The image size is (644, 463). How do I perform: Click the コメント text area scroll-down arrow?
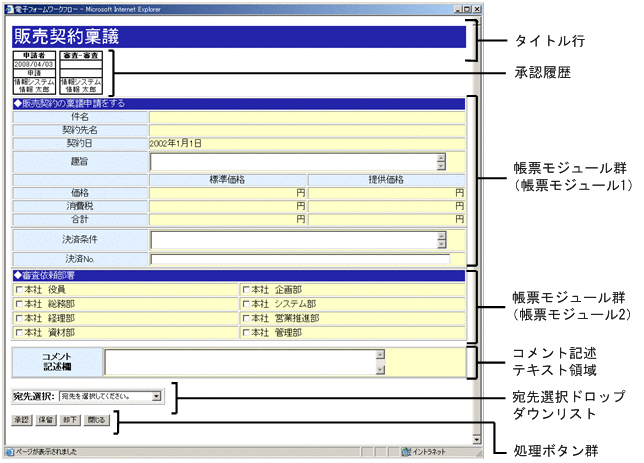pos(380,370)
